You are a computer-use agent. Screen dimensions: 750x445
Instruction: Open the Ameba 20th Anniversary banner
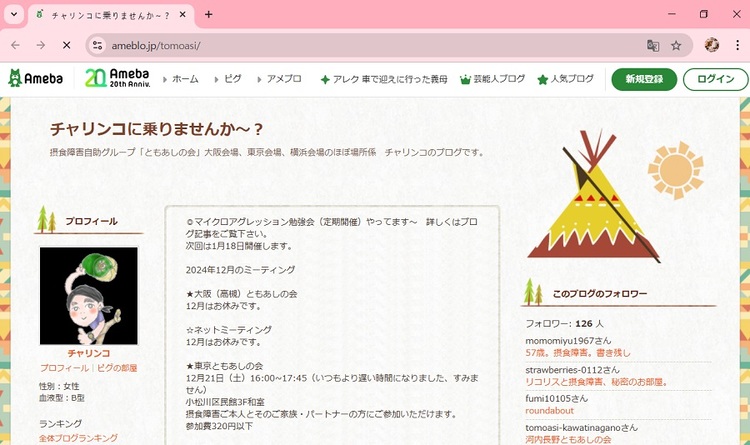[117, 79]
